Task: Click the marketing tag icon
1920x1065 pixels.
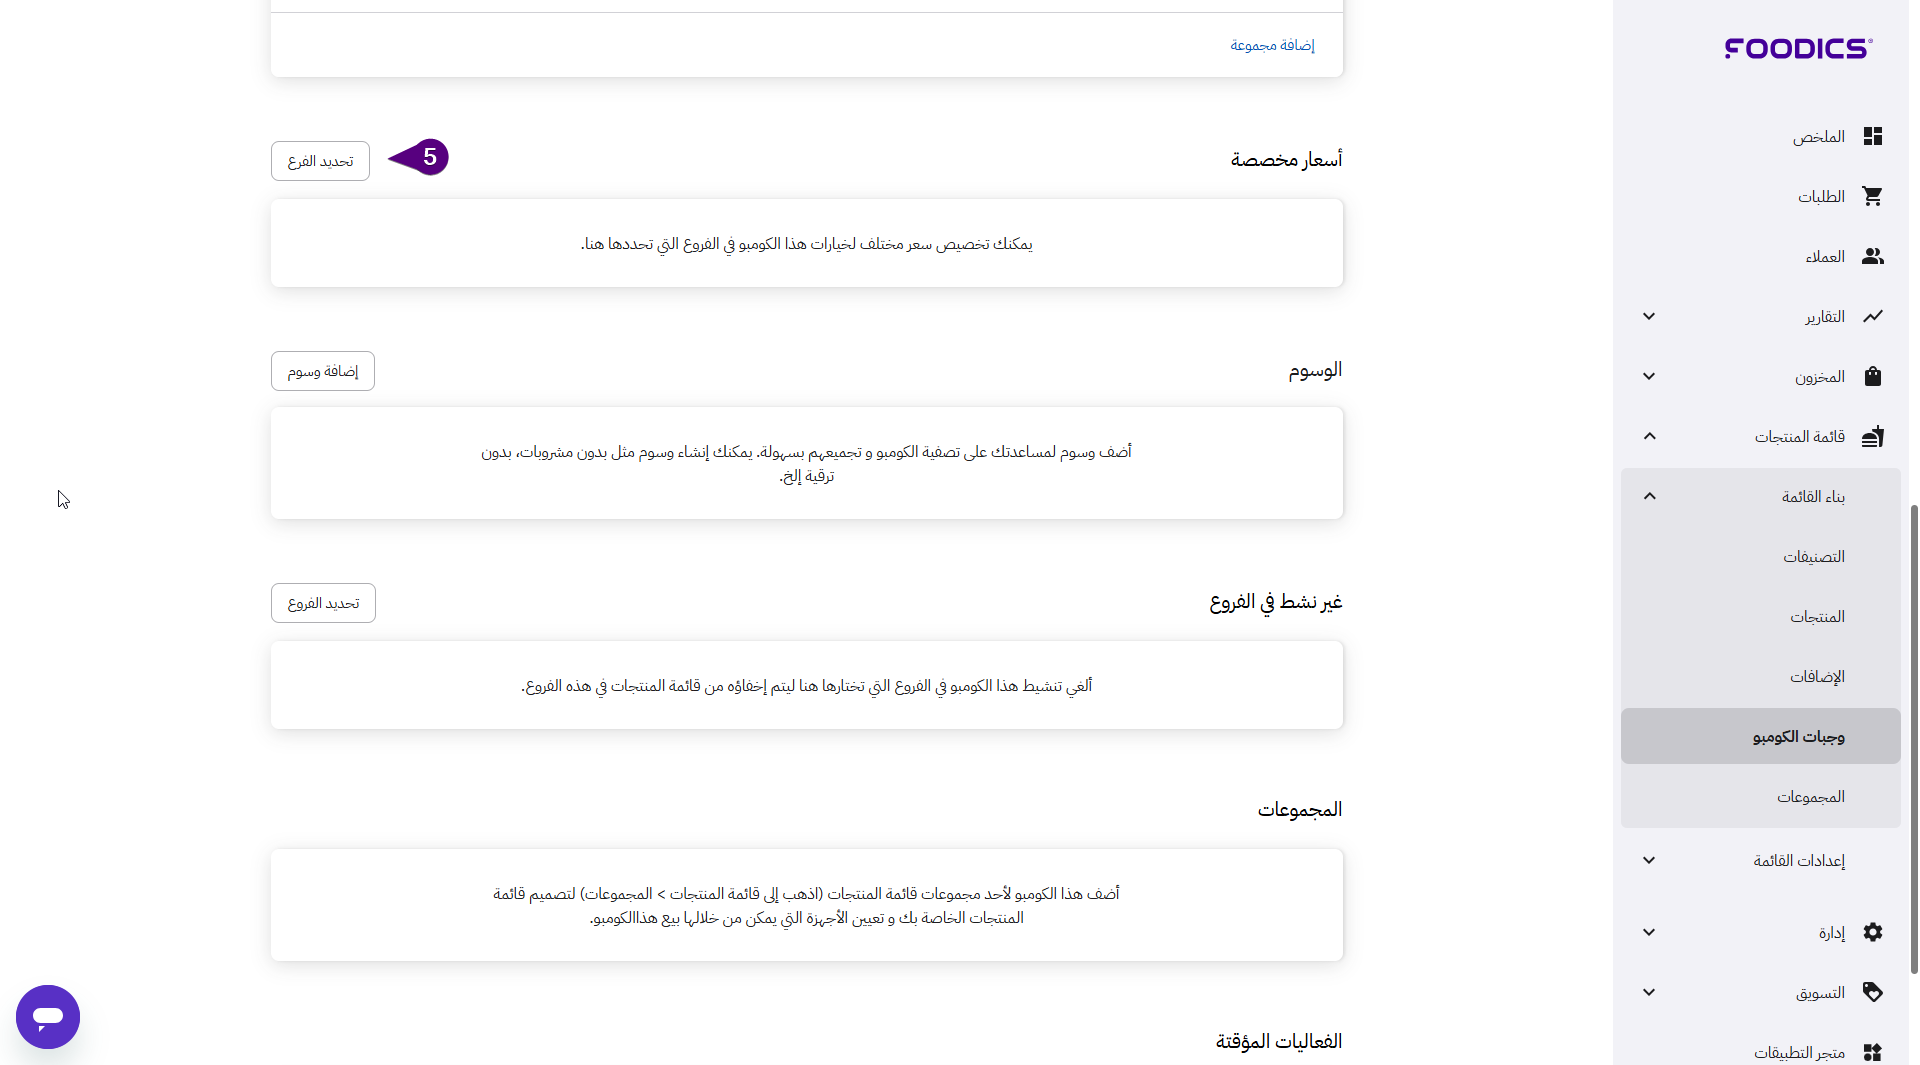Action: 1872,992
